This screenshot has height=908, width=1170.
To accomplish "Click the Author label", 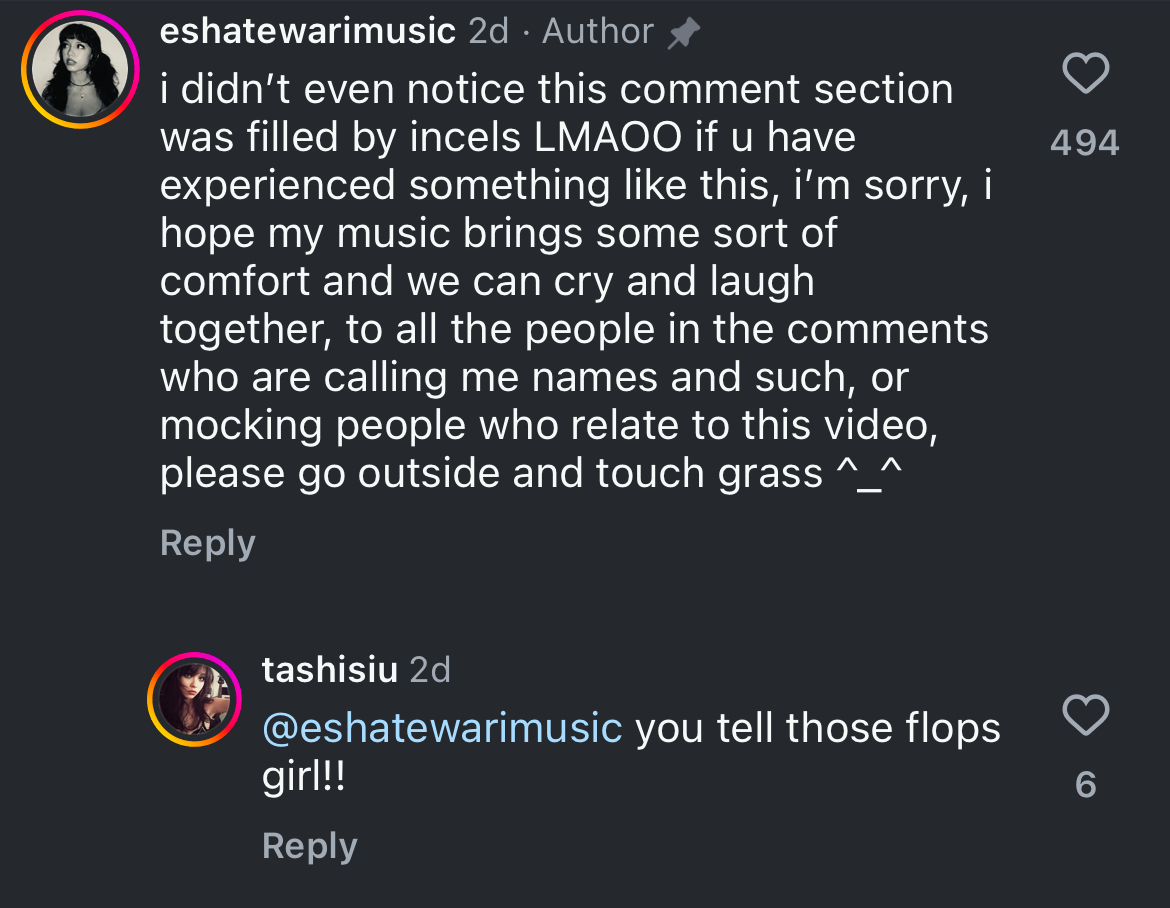I will [597, 32].
